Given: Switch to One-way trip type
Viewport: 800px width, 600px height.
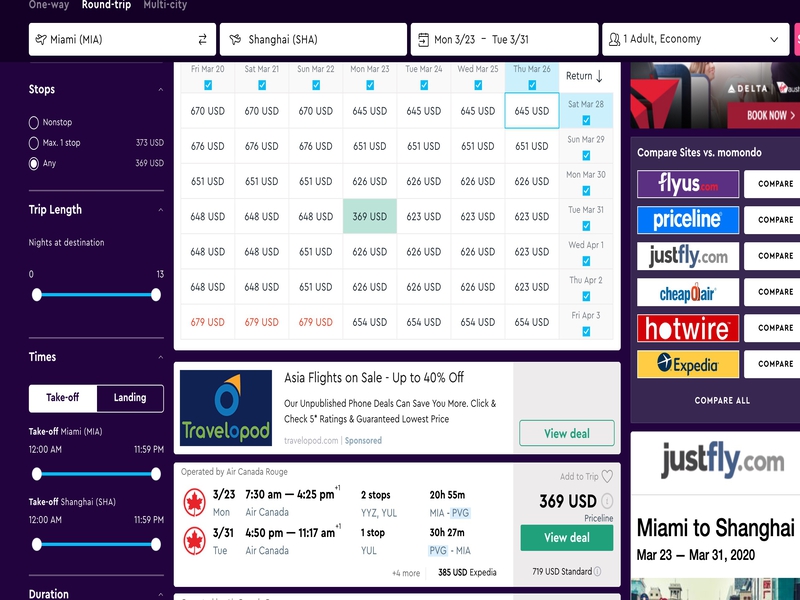Looking at the screenshot, I should click(x=49, y=5).
